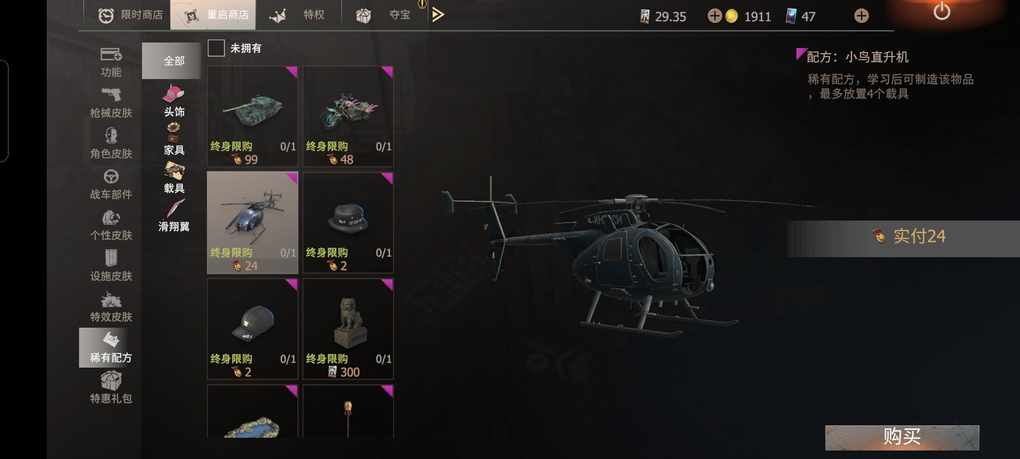The image size is (1020, 459).
Task: Select the 滑翔翼 glider filter icon
Action: point(174,209)
